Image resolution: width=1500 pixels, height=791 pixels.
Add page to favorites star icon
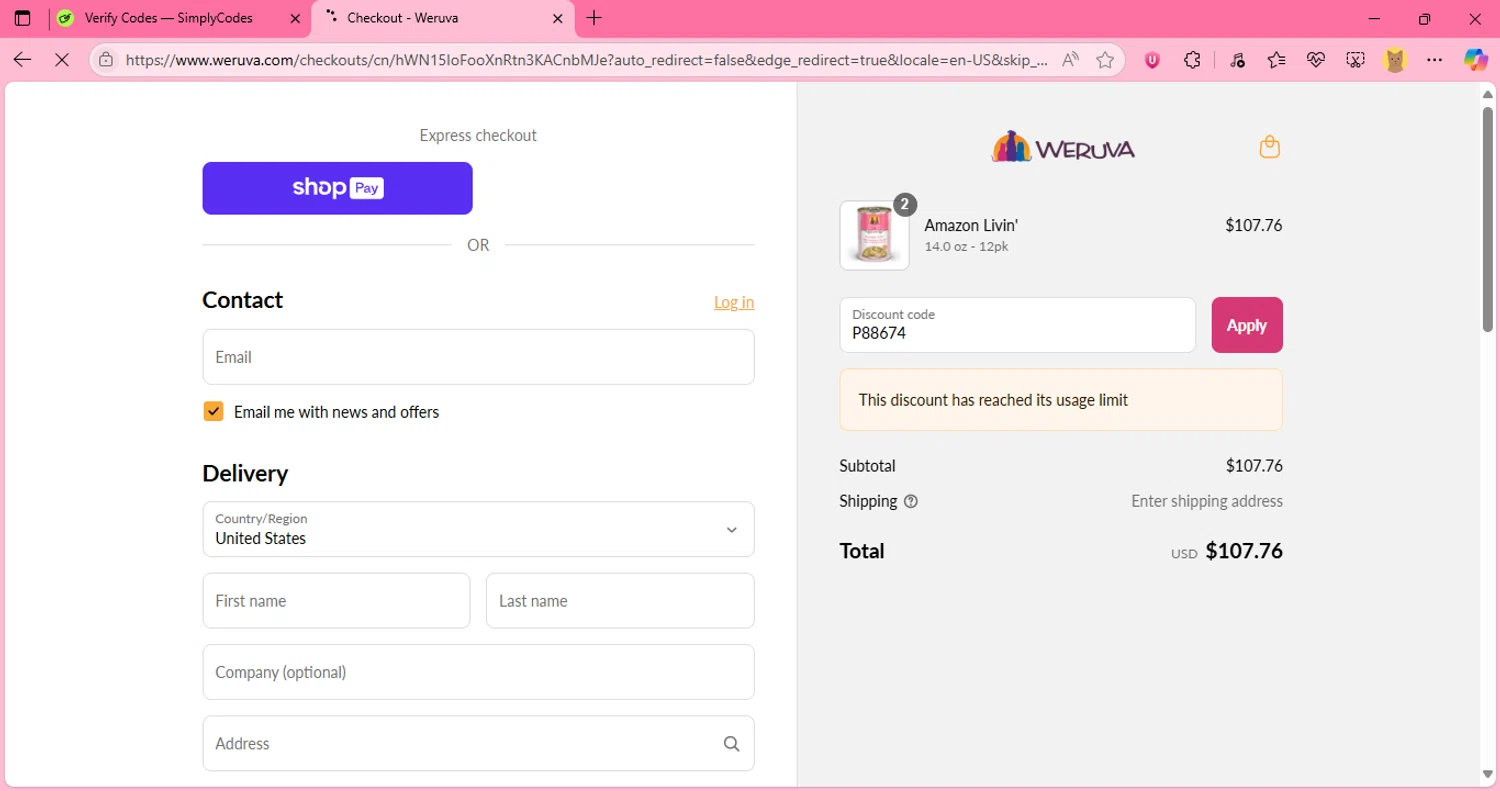1105,60
